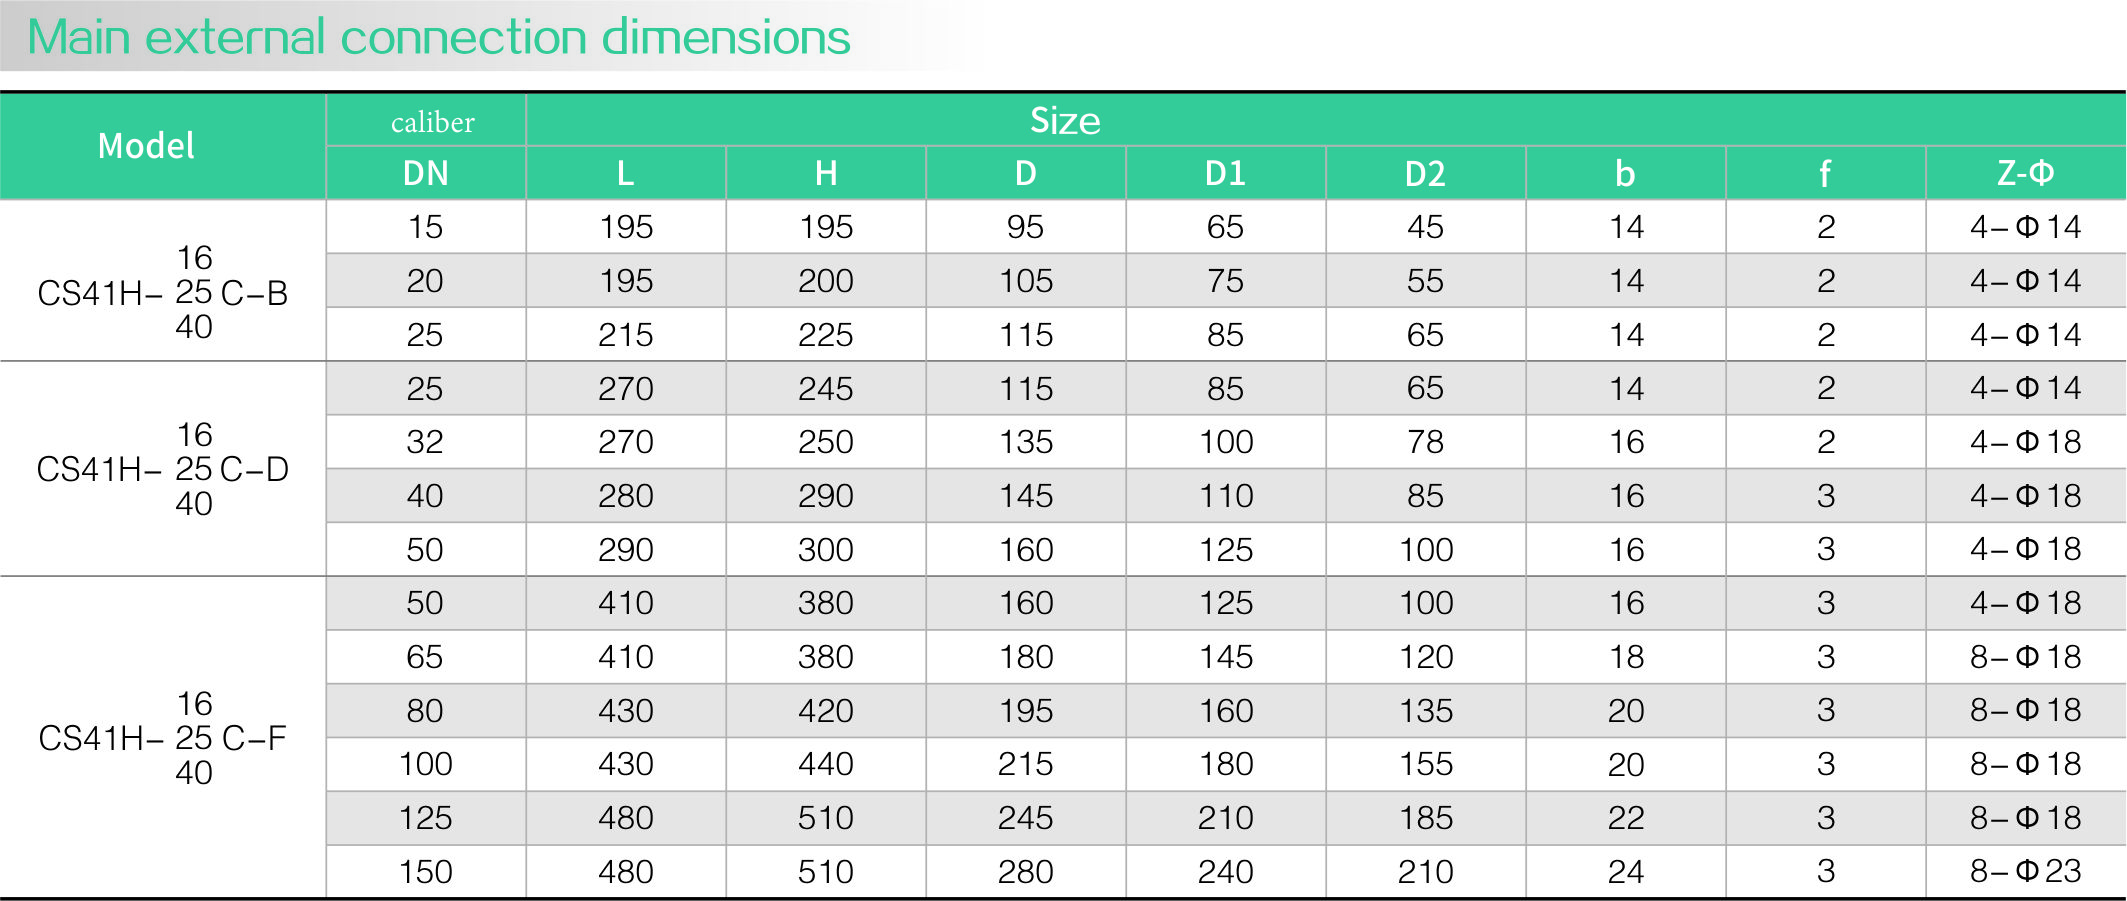Select the Size header cell
2127x901 pixels.
pos(1065,121)
